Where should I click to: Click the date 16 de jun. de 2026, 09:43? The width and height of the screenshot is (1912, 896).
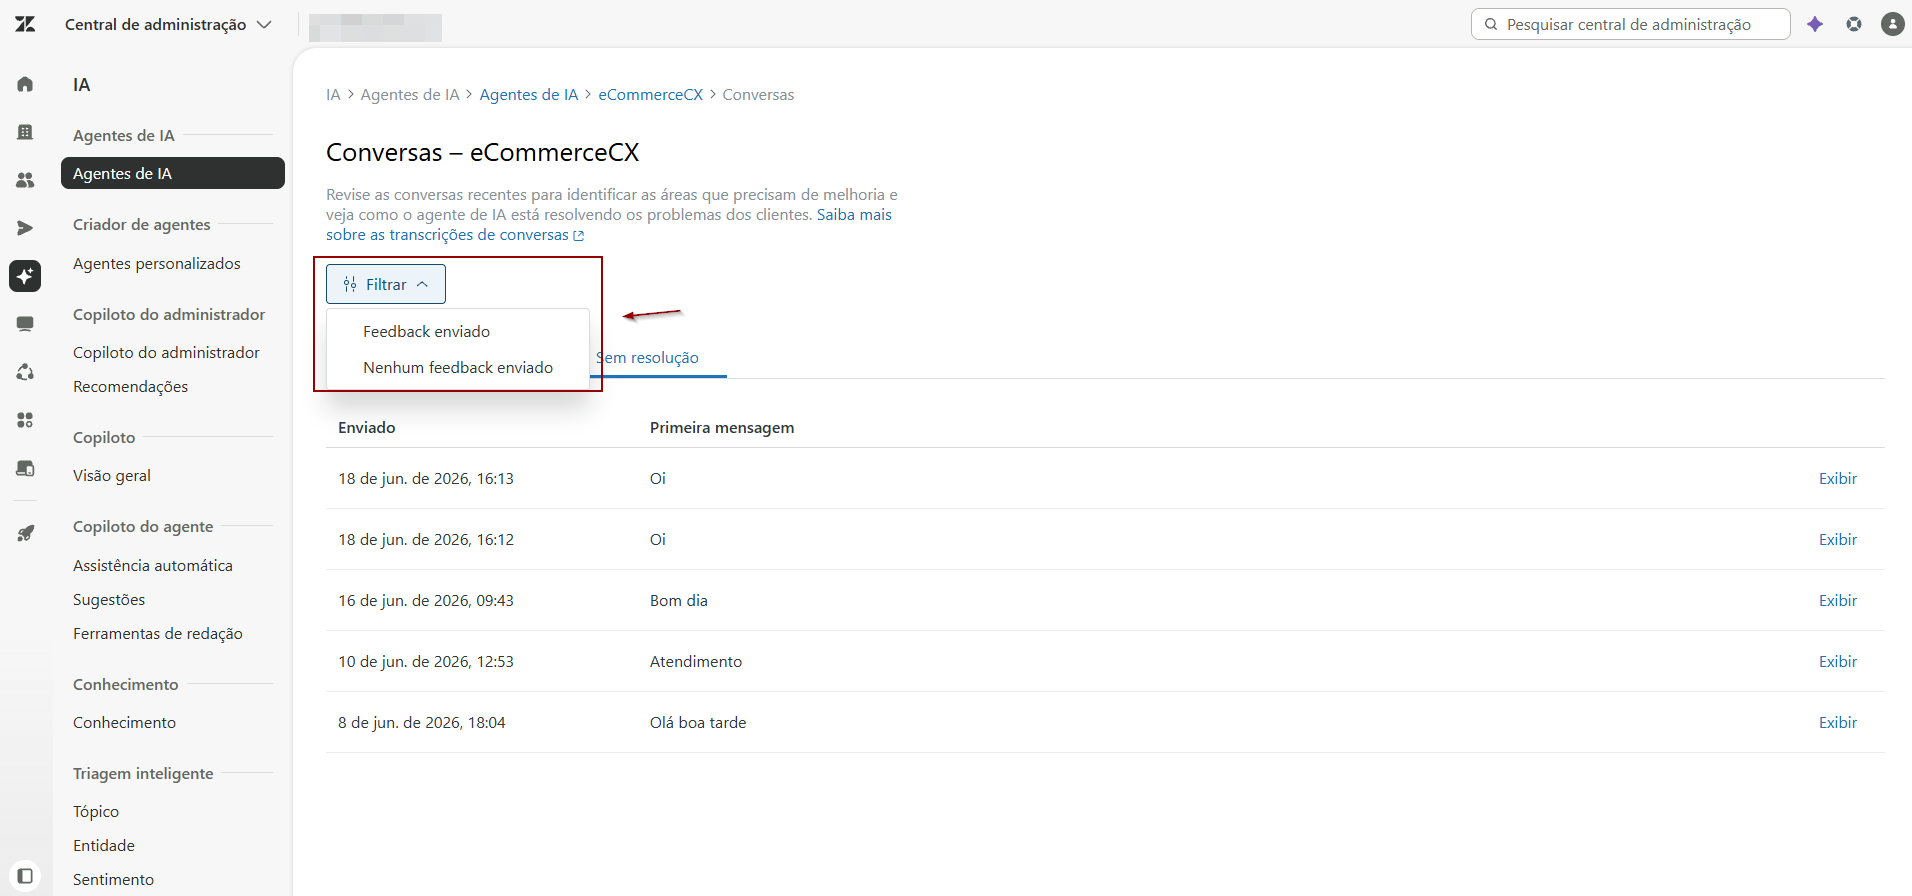click(x=426, y=600)
